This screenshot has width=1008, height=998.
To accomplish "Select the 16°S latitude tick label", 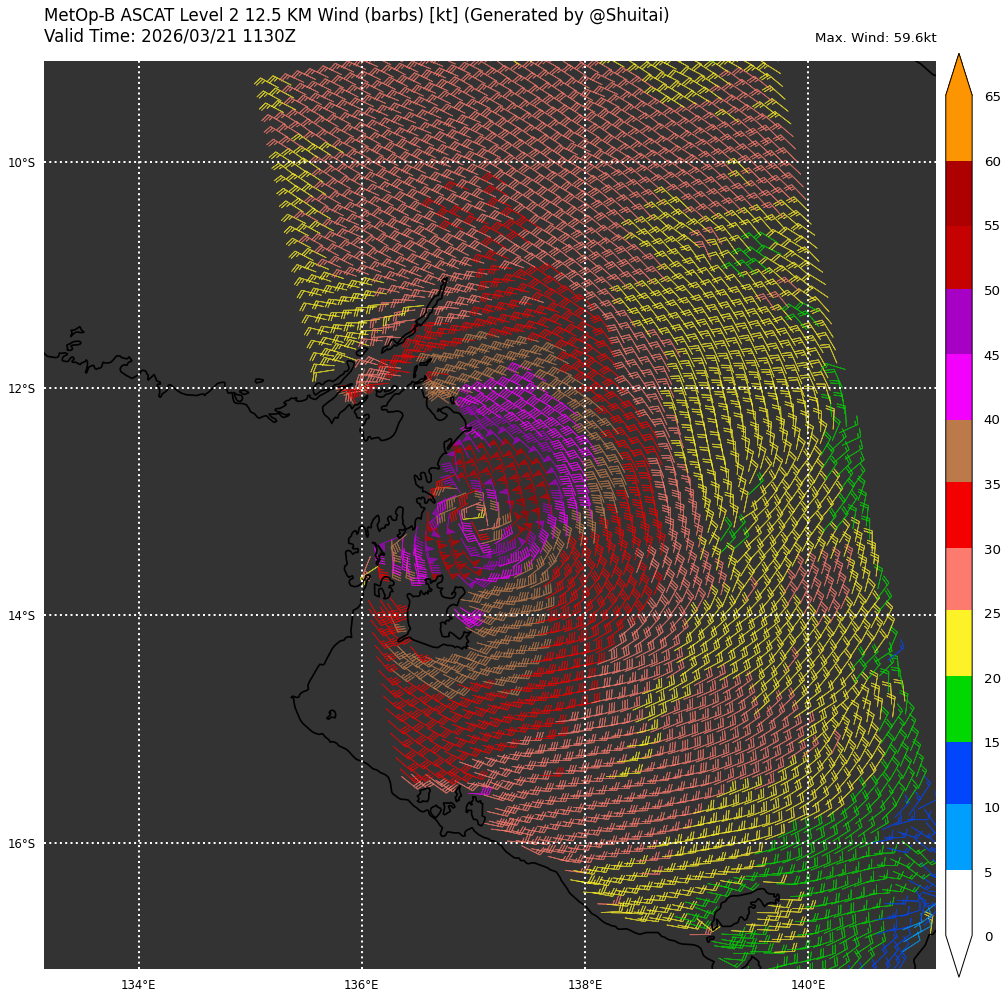I will (21, 844).
